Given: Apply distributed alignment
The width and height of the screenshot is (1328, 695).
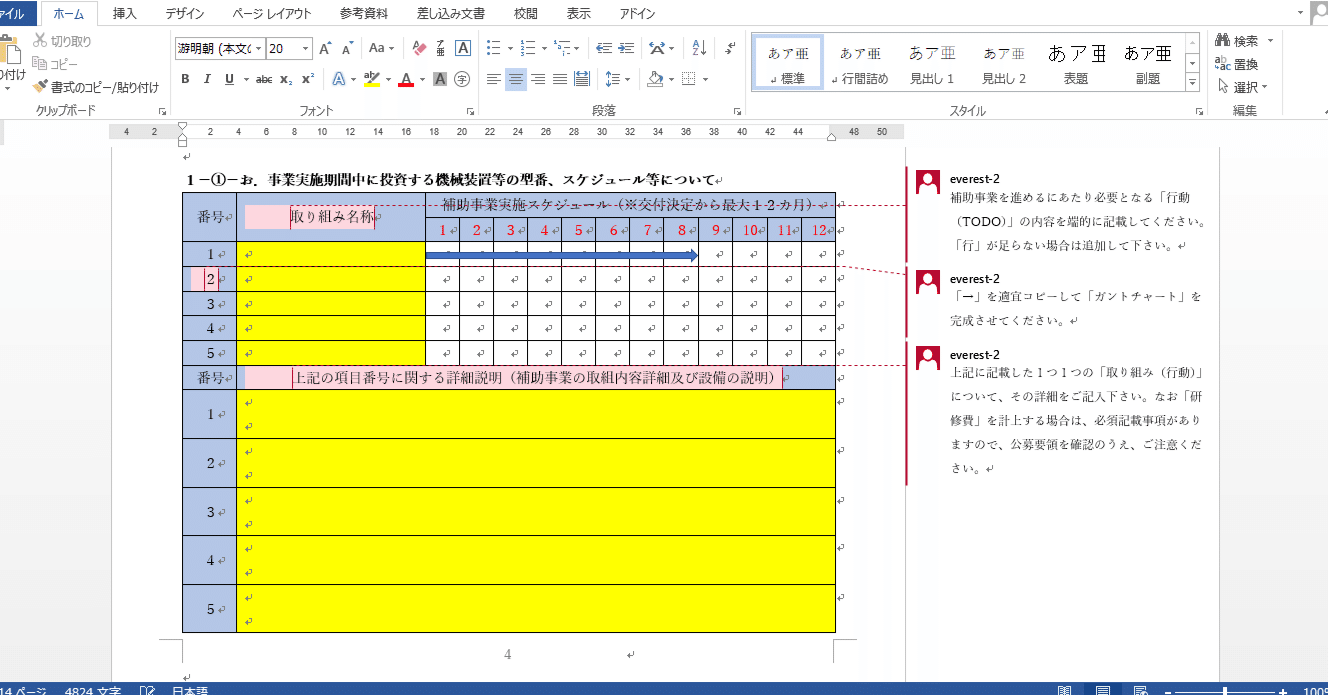Looking at the screenshot, I should coord(582,79).
